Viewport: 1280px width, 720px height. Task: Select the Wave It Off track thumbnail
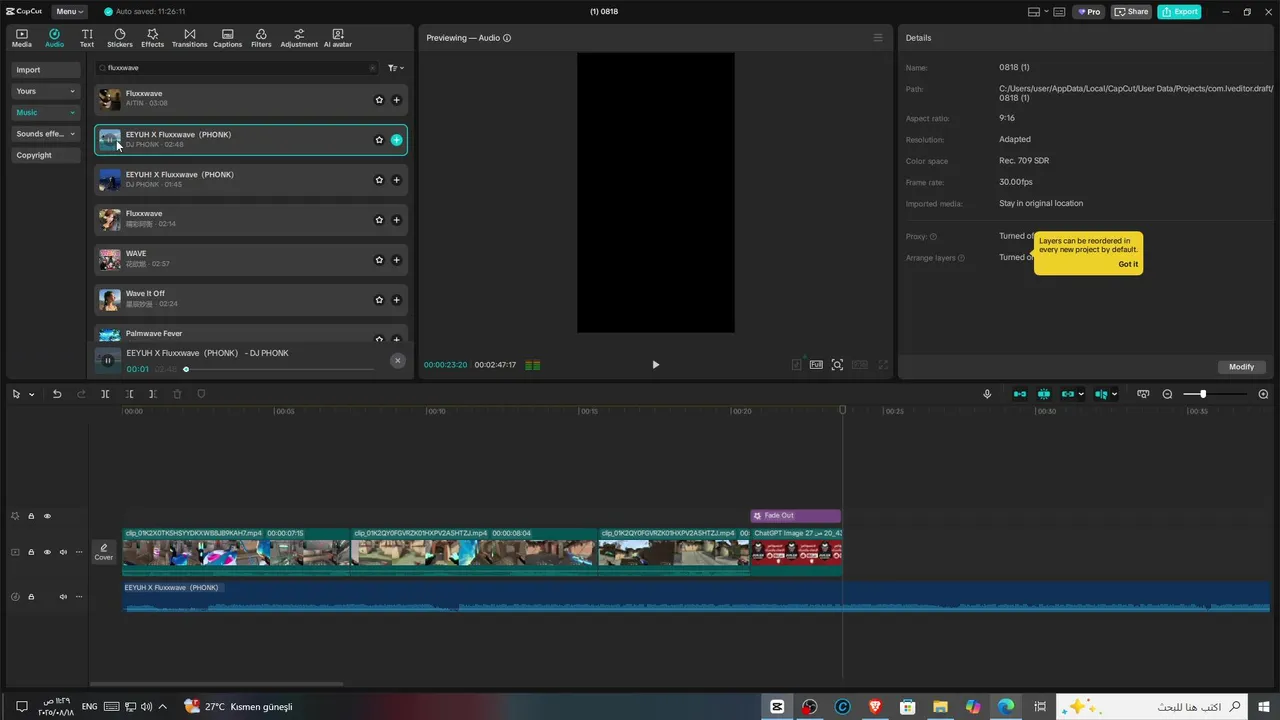[110, 299]
